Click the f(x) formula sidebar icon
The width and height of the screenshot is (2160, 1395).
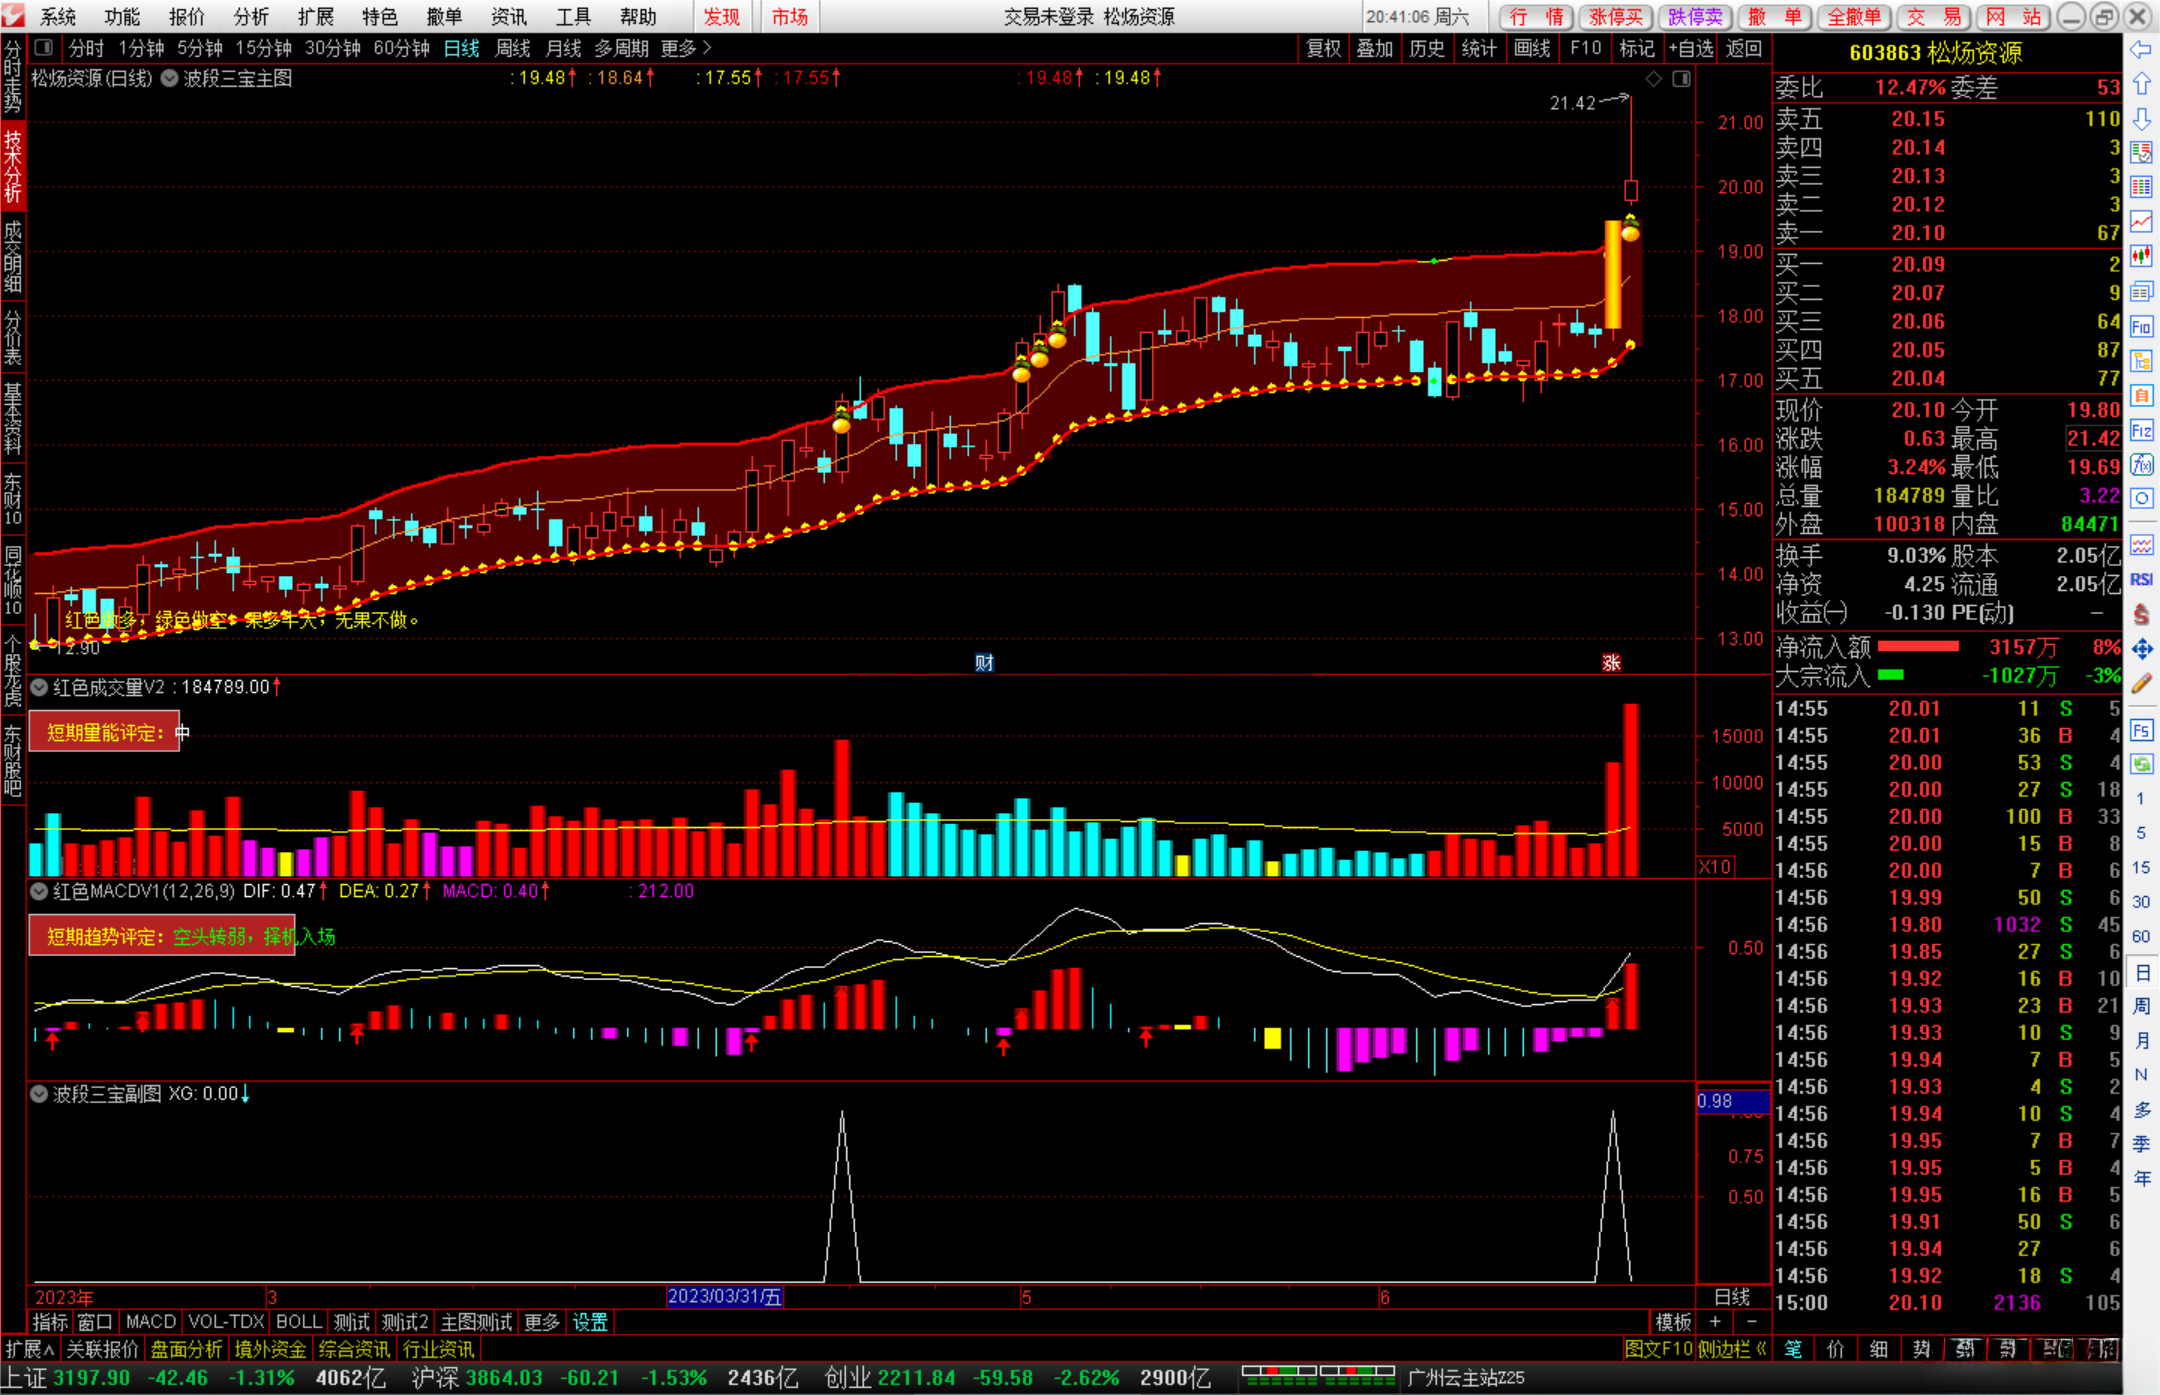click(2141, 464)
